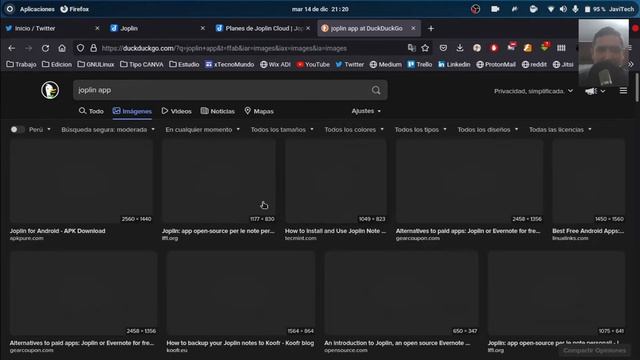640x360 pixels.
Task: Open En cualquier momento time filter
Action: [x=202, y=129]
